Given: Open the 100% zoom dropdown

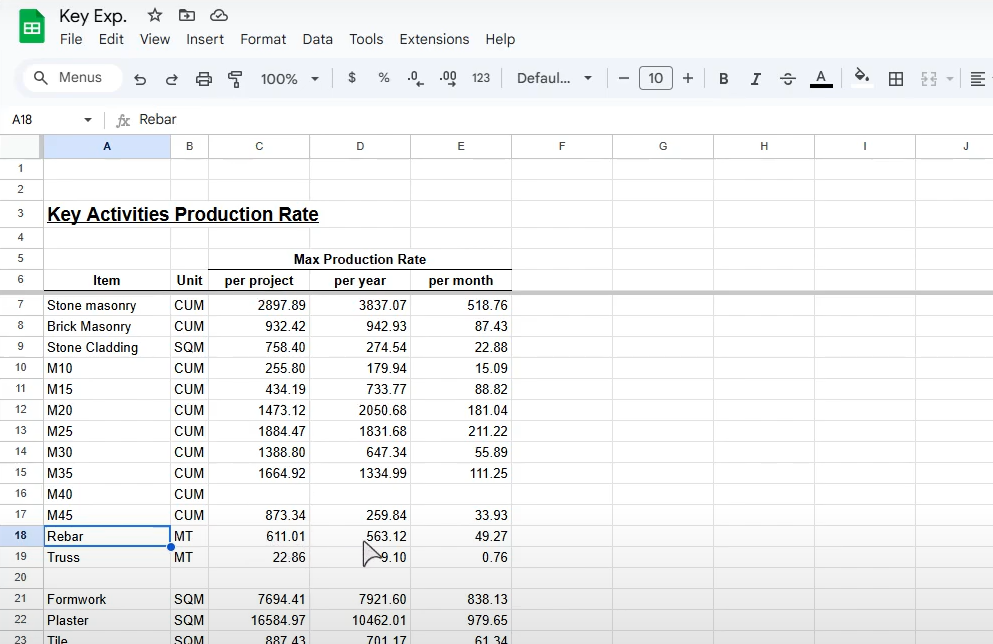Looking at the screenshot, I should tap(290, 78).
